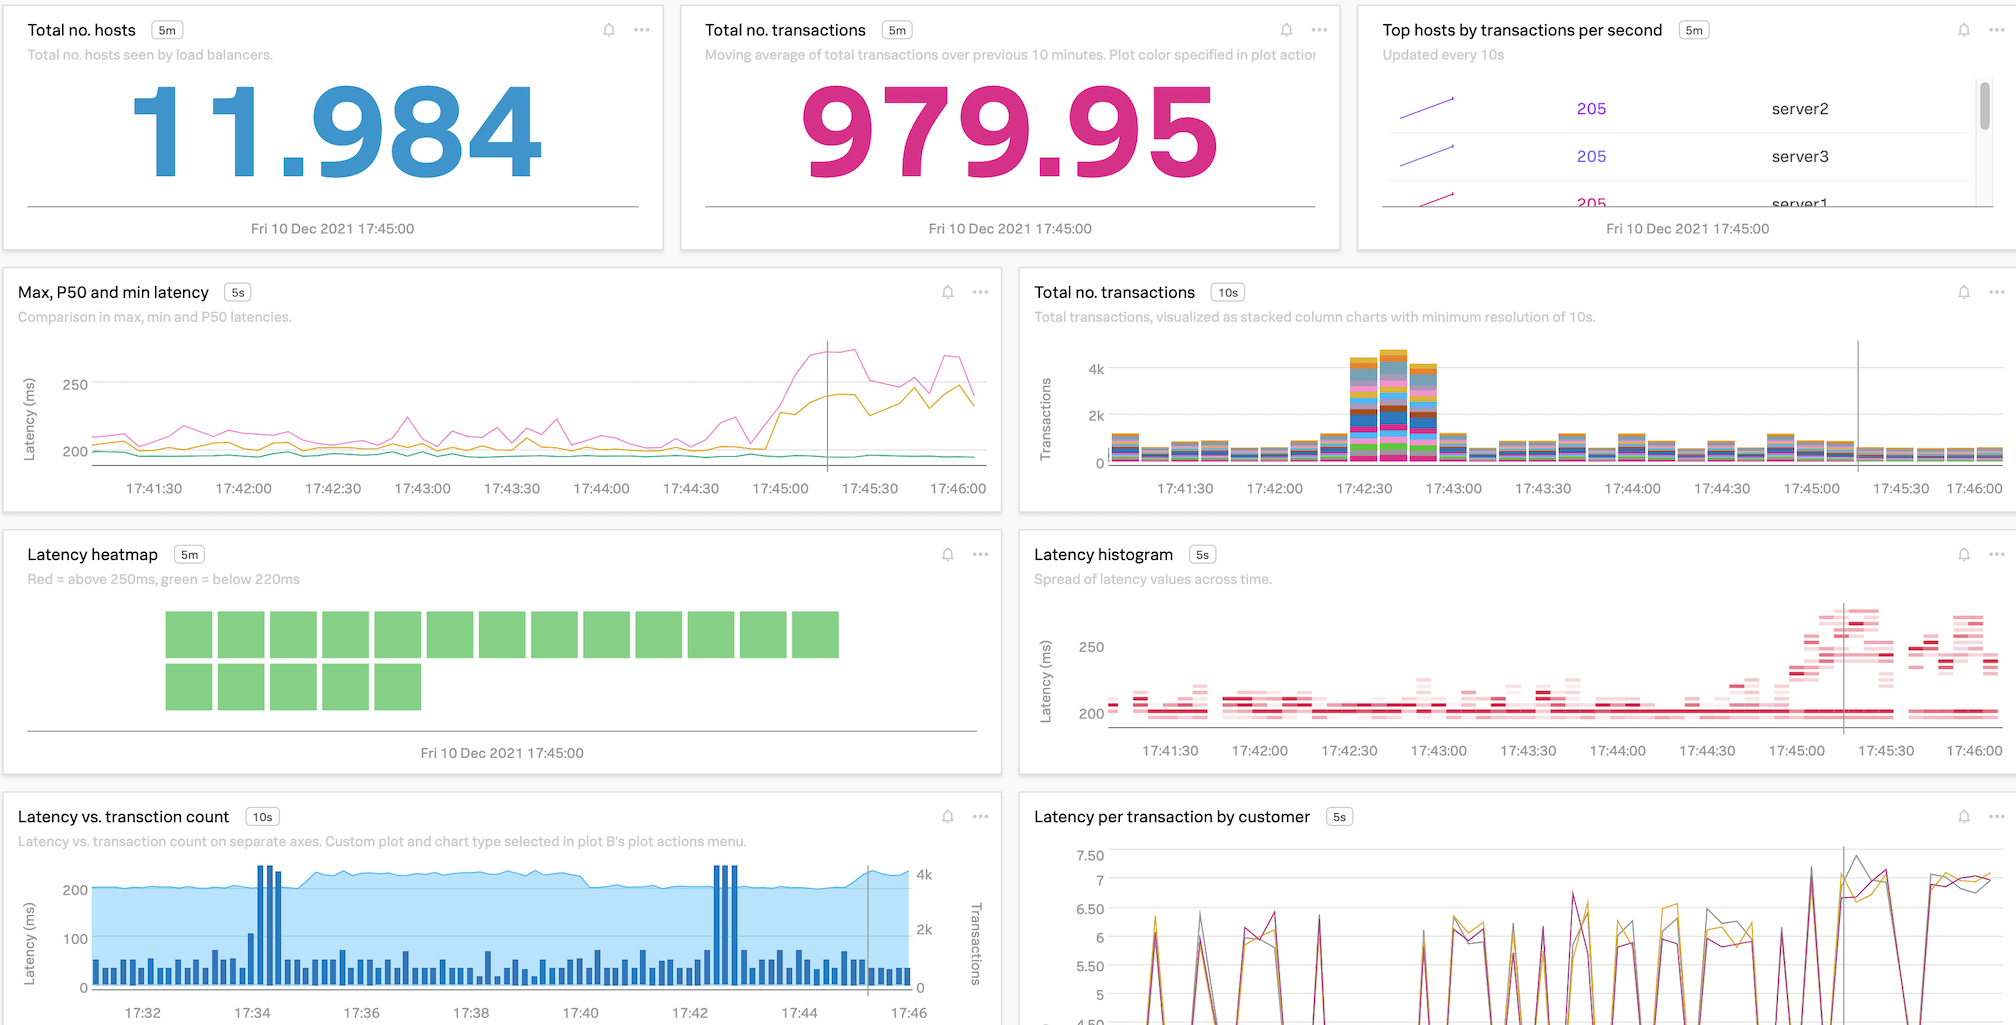Click first green square in Latency heatmap
The width and height of the screenshot is (2016, 1025).
pyautogui.click(x=188, y=635)
